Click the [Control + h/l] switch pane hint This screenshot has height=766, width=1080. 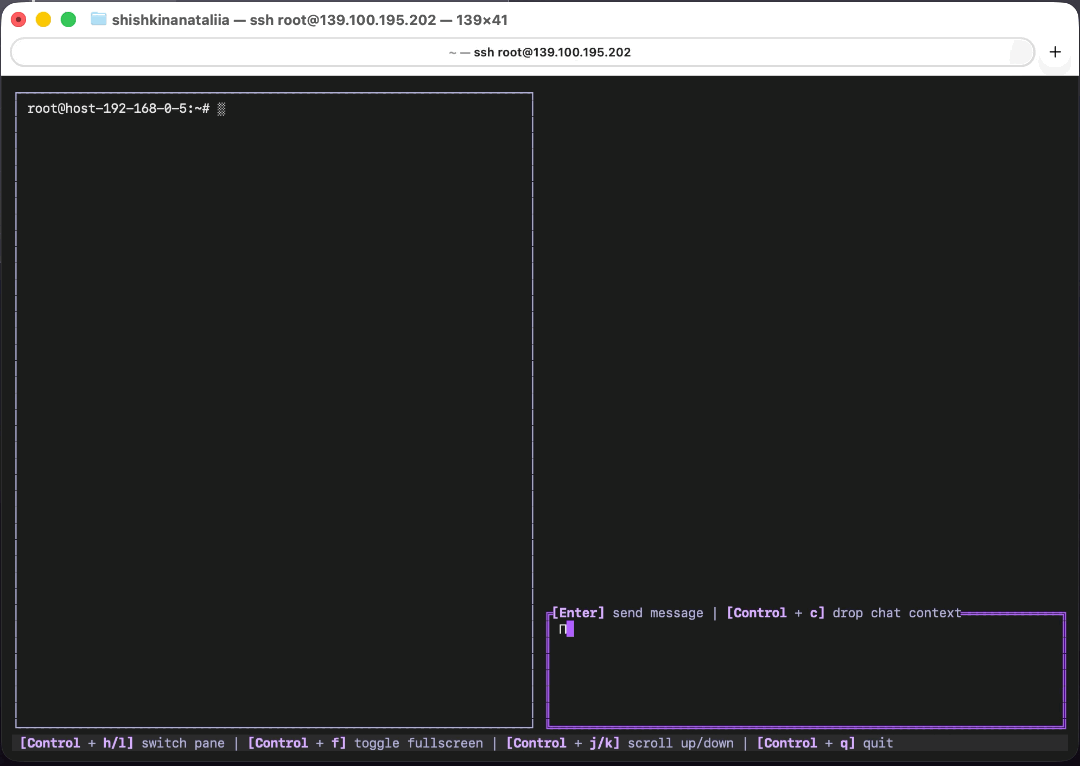tap(123, 743)
